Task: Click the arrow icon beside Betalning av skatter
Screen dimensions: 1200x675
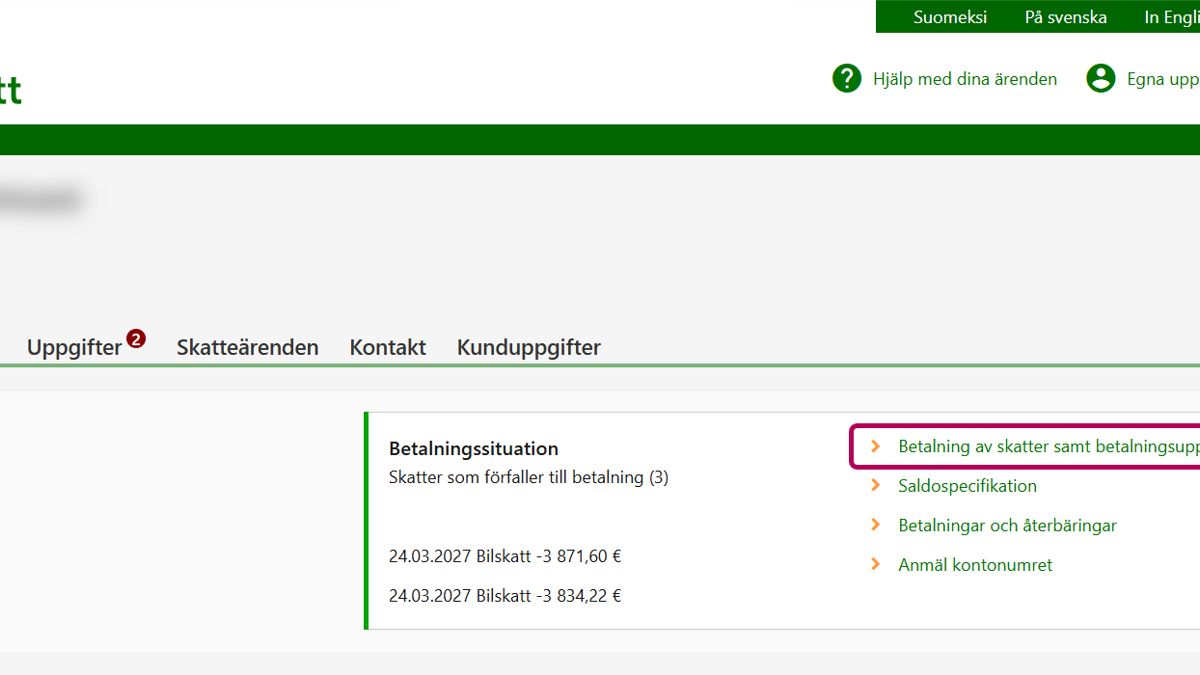Action: [x=876, y=447]
